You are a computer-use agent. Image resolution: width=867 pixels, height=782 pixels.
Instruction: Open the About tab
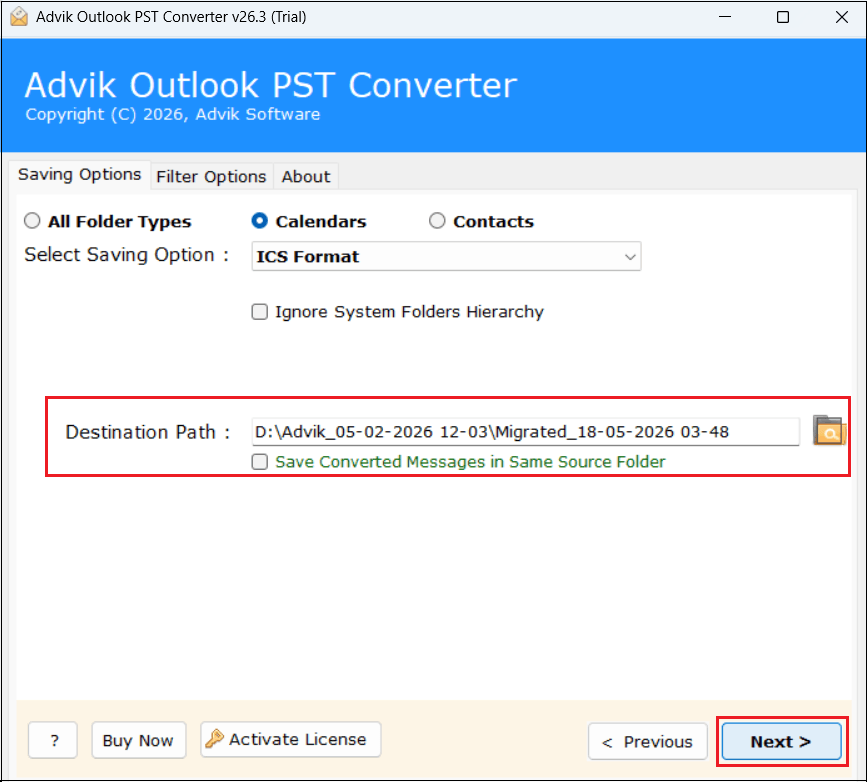tap(306, 177)
